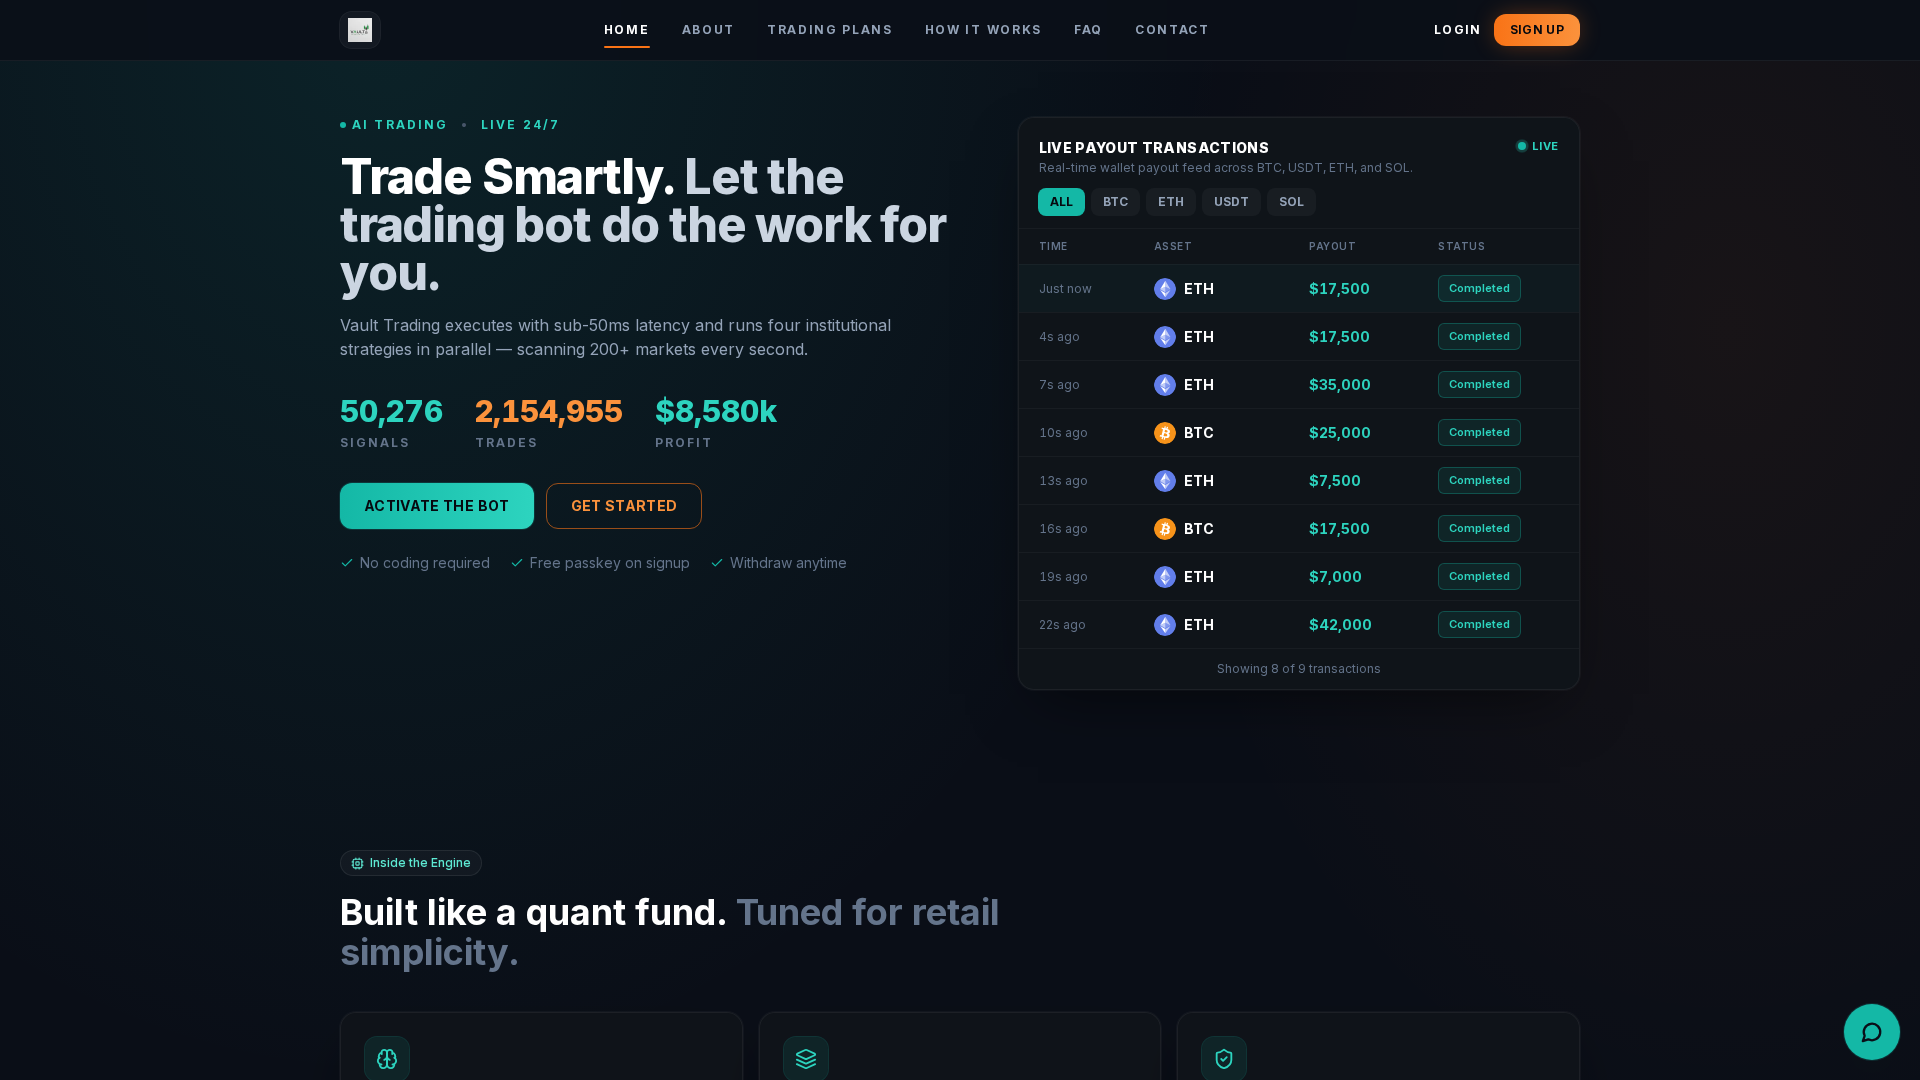Image resolution: width=1920 pixels, height=1080 pixels.
Task: Click the BTC coin icon in 16s ago row
Action: [1165, 529]
